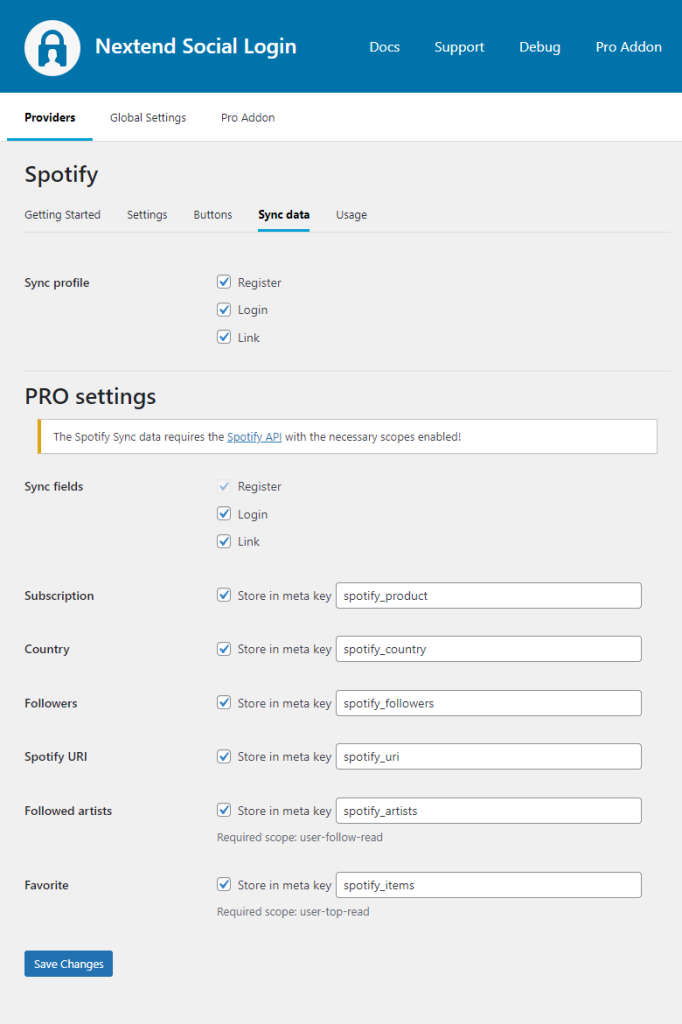This screenshot has width=682, height=1024.
Task: Open the Debug page from header
Action: click(x=540, y=47)
